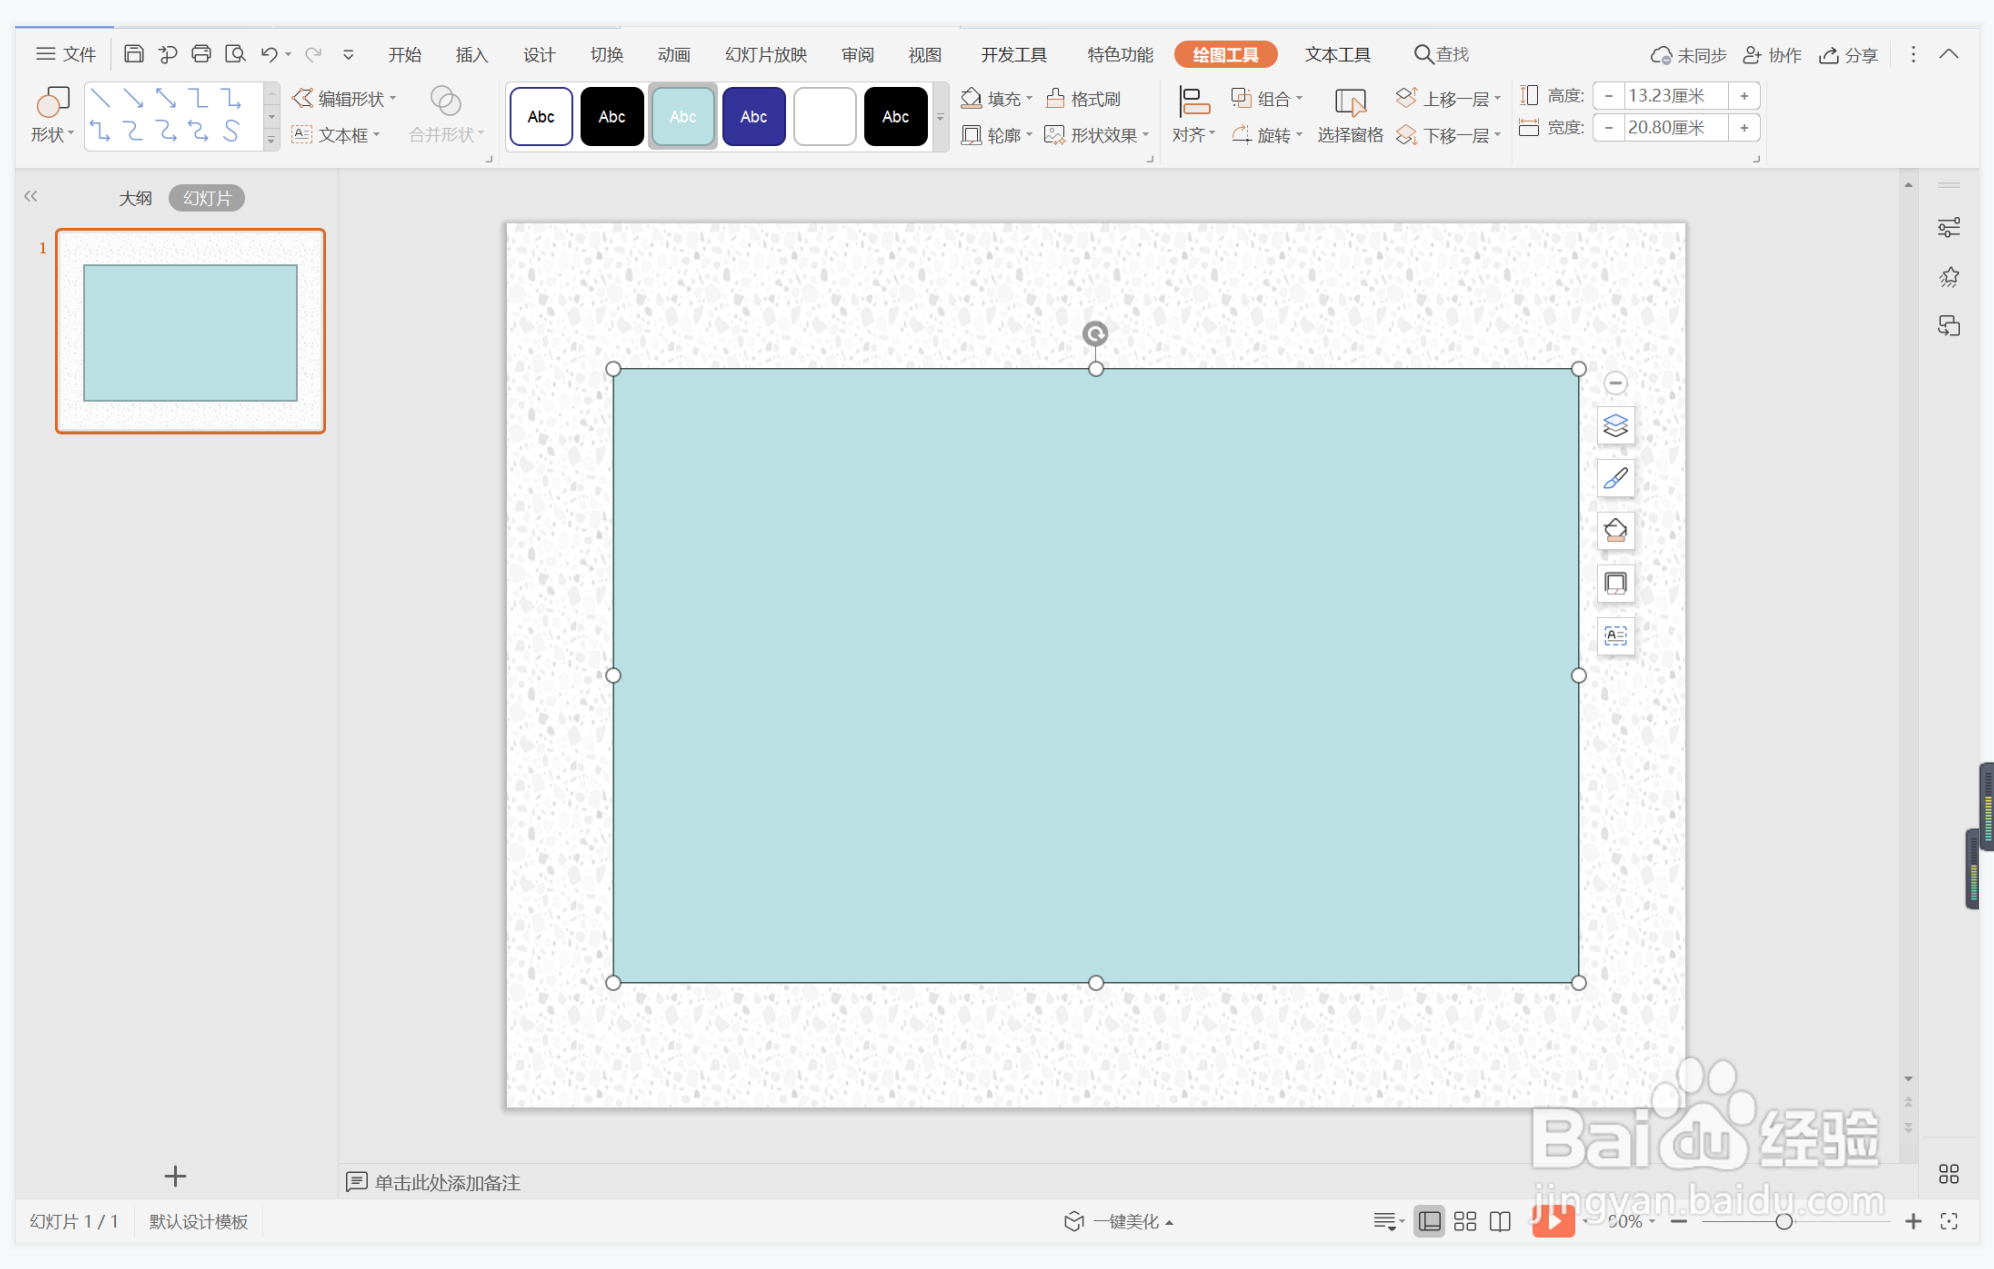
Task: Open the Insert (插入) ribbon tab
Action: coord(471,55)
